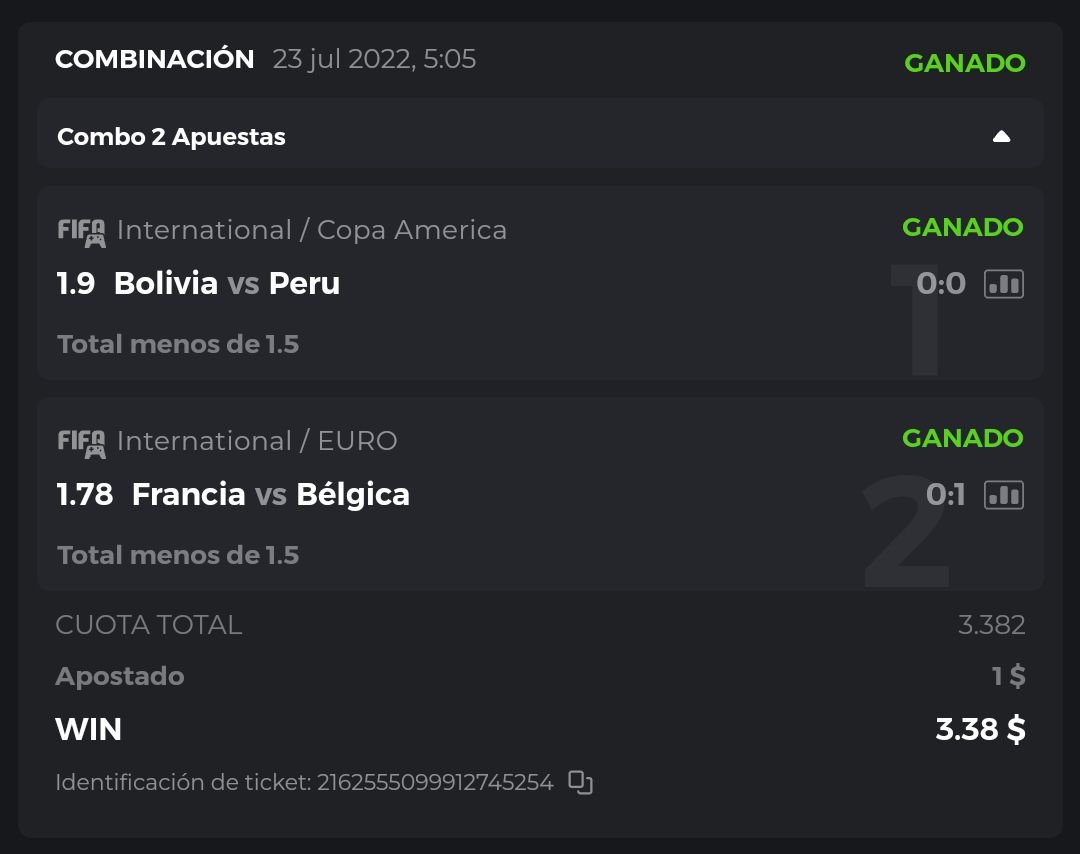Click the COMBINACIÓN title

(155, 59)
